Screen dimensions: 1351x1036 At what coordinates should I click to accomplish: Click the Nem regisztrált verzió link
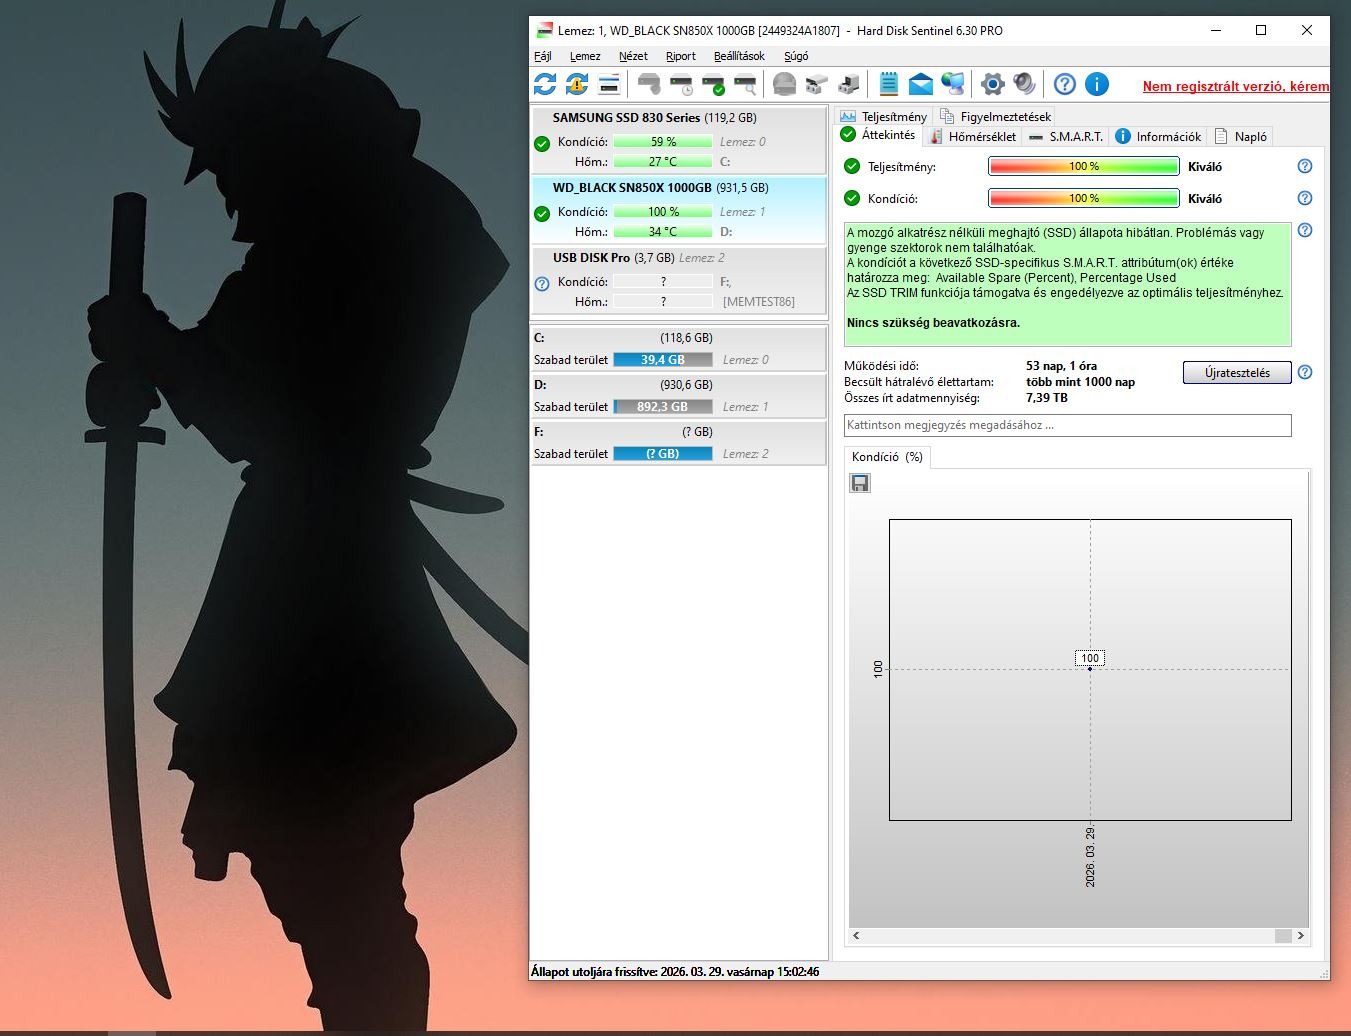coord(1236,86)
